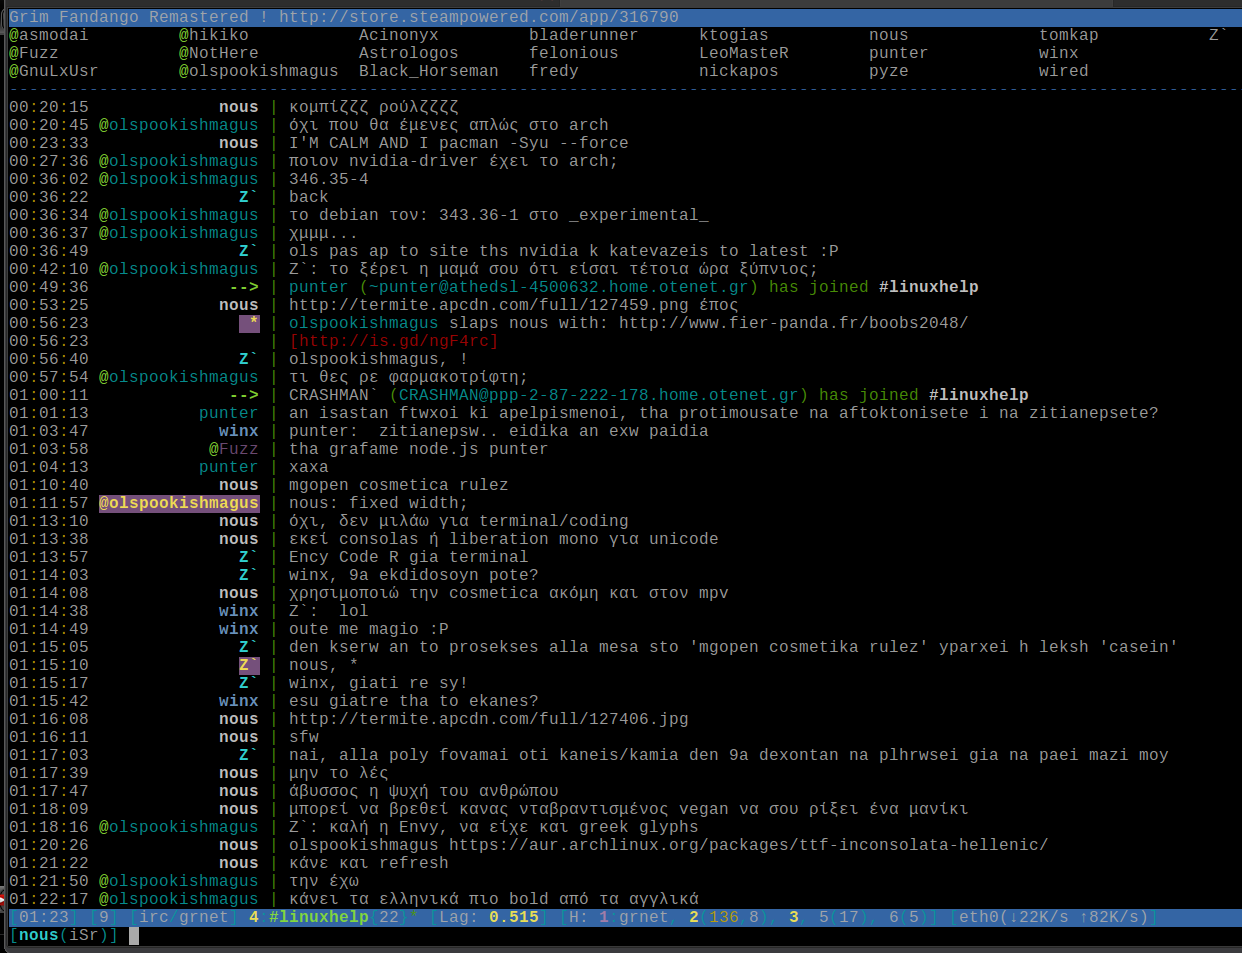Viewport: 1242px width, 953px height.
Task: Open the Steam store link in the topic bar
Action: [x=479, y=17]
